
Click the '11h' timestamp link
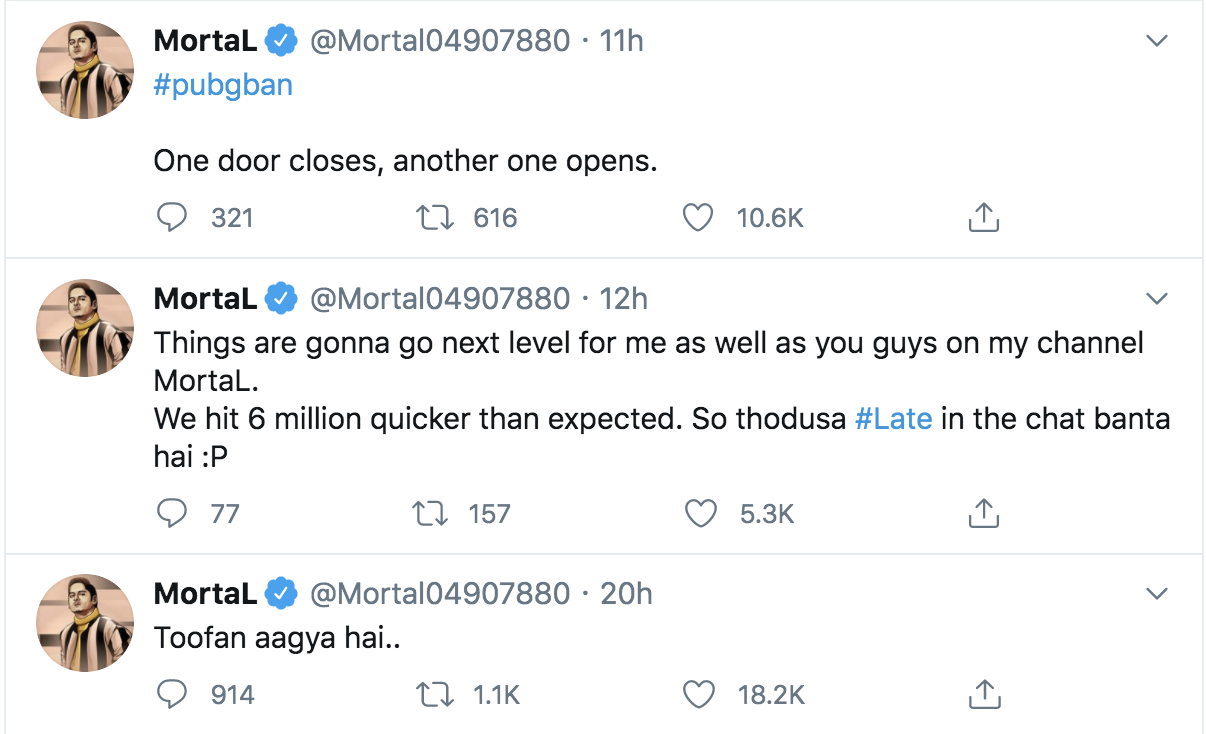[620, 40]
